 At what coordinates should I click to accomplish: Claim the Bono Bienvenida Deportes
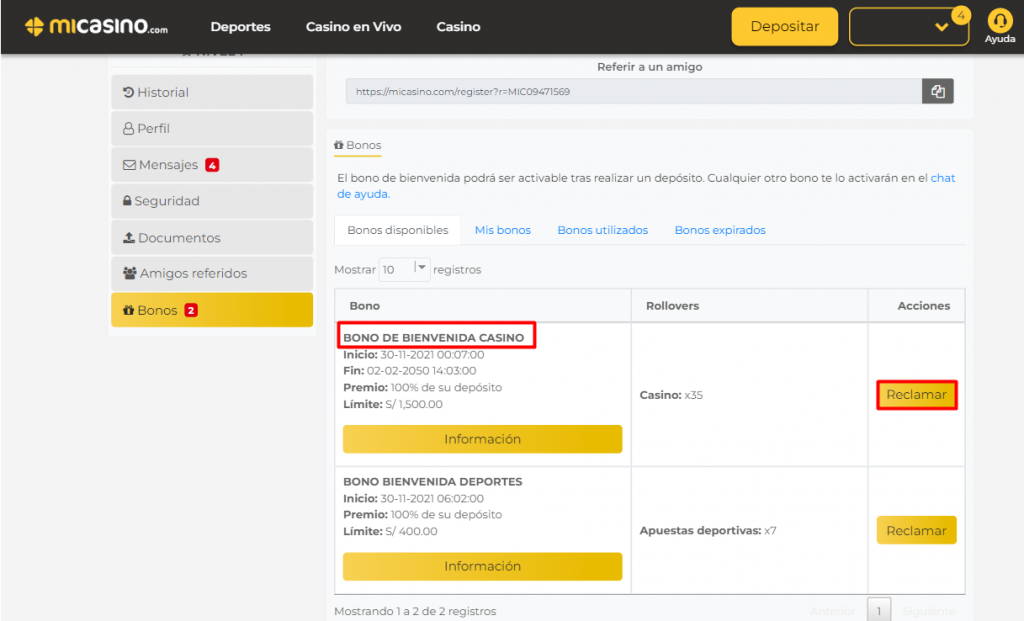[x=916, y=531]
